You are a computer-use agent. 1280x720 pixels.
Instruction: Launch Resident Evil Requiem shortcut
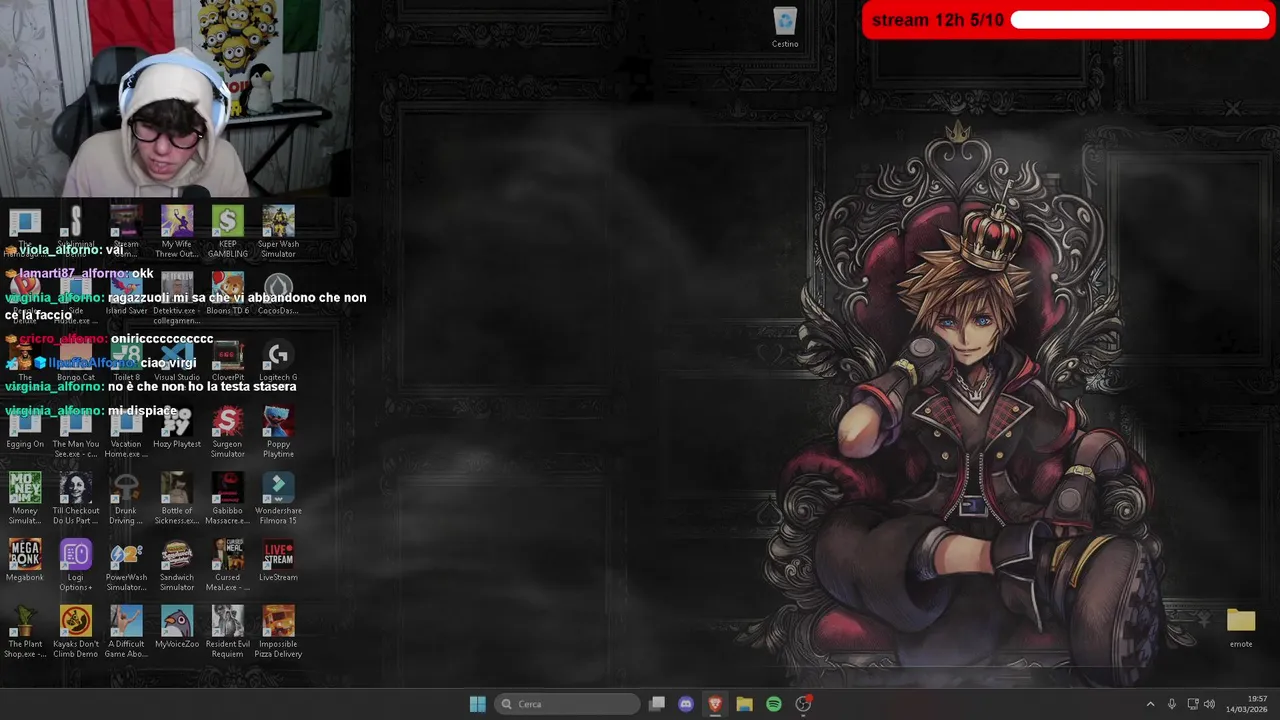[227, 632]
